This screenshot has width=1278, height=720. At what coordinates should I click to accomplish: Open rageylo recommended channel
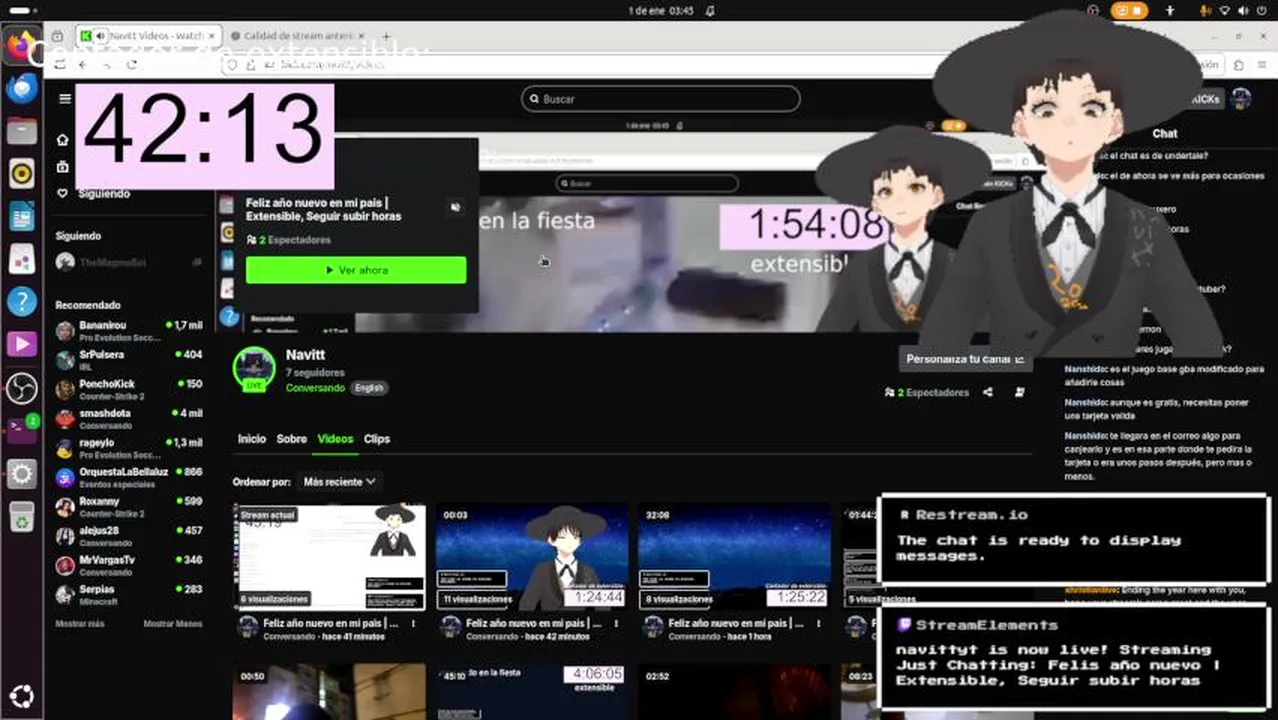pos(129,448)
